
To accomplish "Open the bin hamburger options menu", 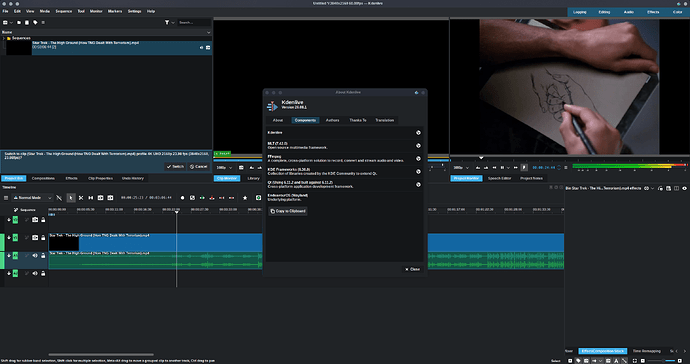I will click(x=43, y=22).
